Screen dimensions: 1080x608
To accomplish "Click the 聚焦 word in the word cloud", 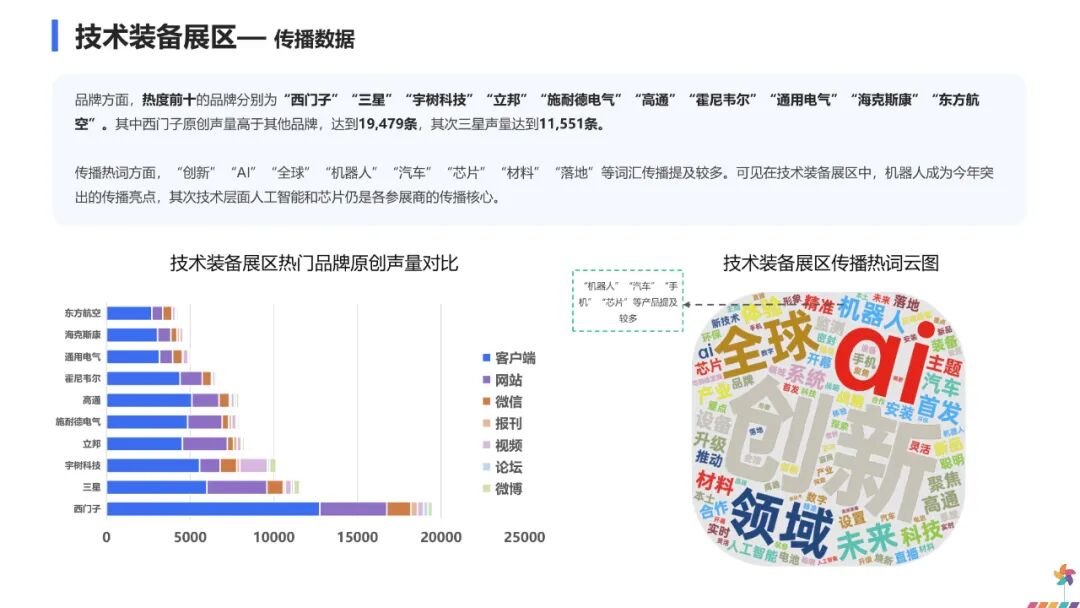I will click(944, 481).
